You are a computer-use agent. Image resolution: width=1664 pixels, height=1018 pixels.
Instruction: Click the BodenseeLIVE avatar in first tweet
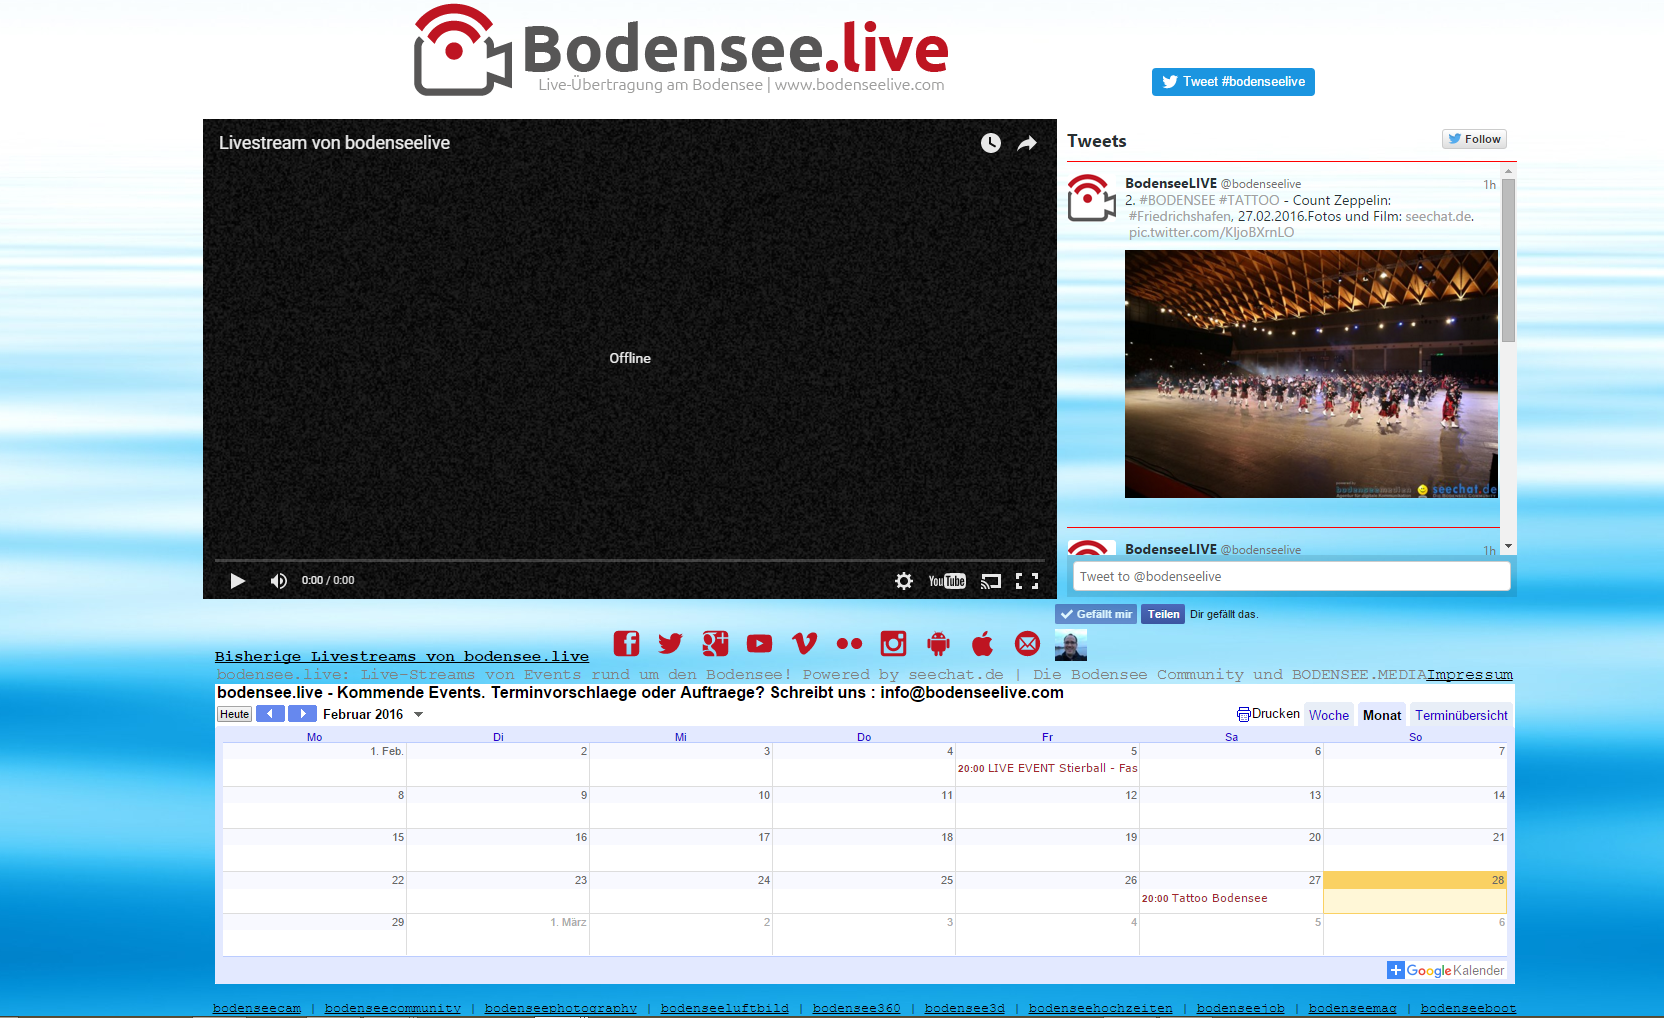pyautogui.click(x=1091, y=198)
